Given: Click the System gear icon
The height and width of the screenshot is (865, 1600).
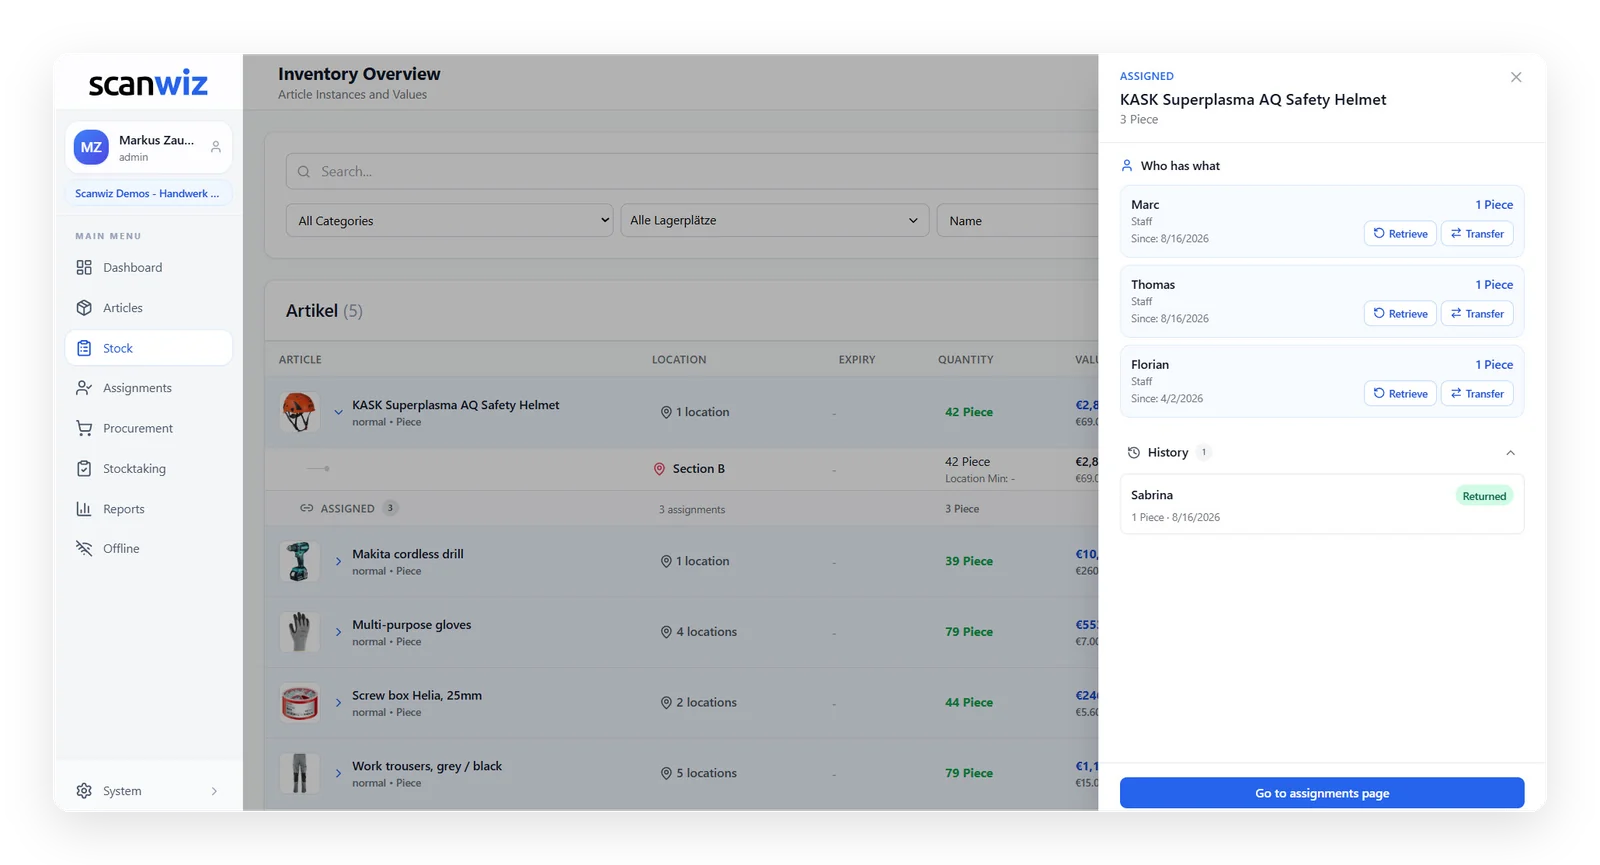Looking at the screenshot, I should click(84, 791).
